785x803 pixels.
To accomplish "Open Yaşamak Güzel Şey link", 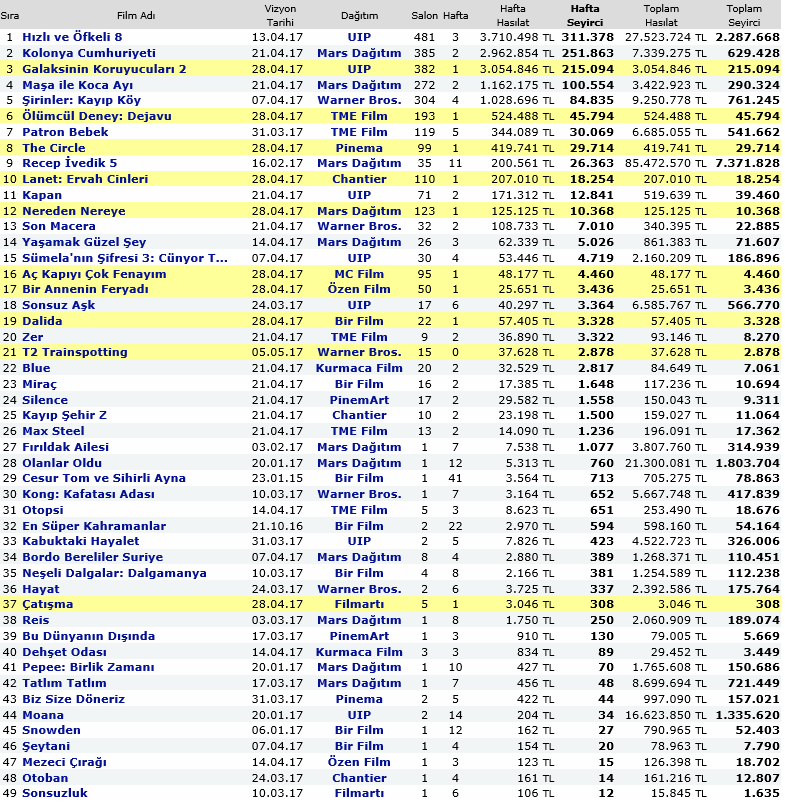I will tap(84, 242).
